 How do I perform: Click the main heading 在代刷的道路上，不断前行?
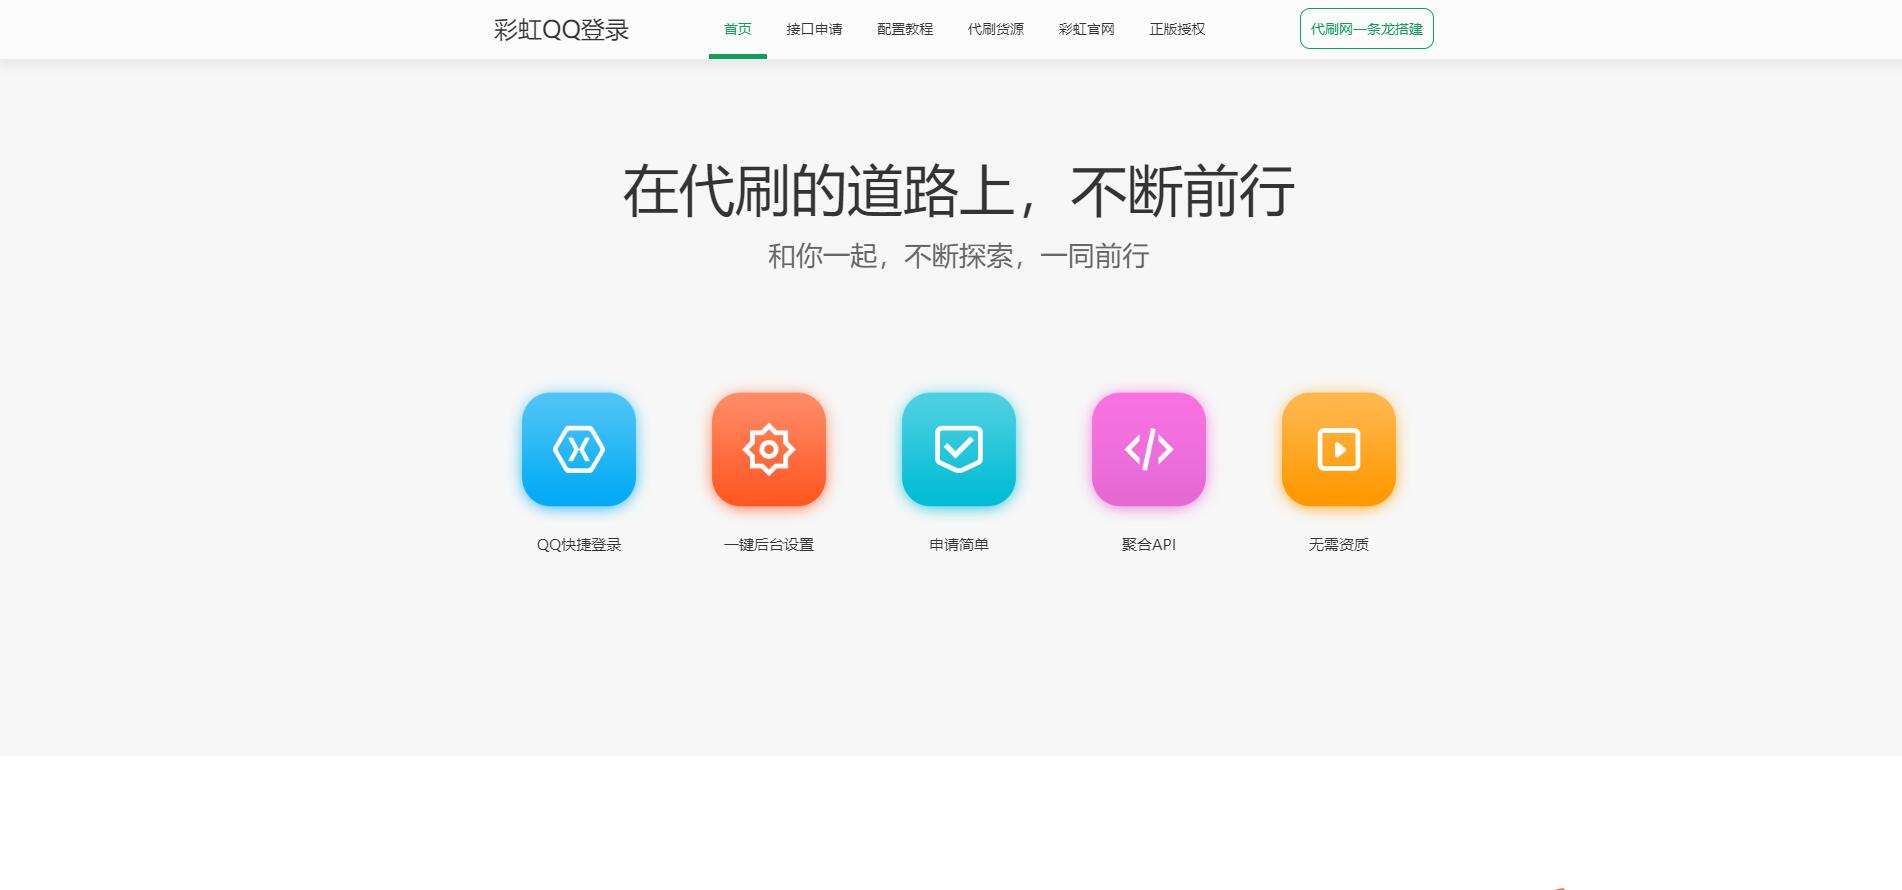(x=958, y=191)
